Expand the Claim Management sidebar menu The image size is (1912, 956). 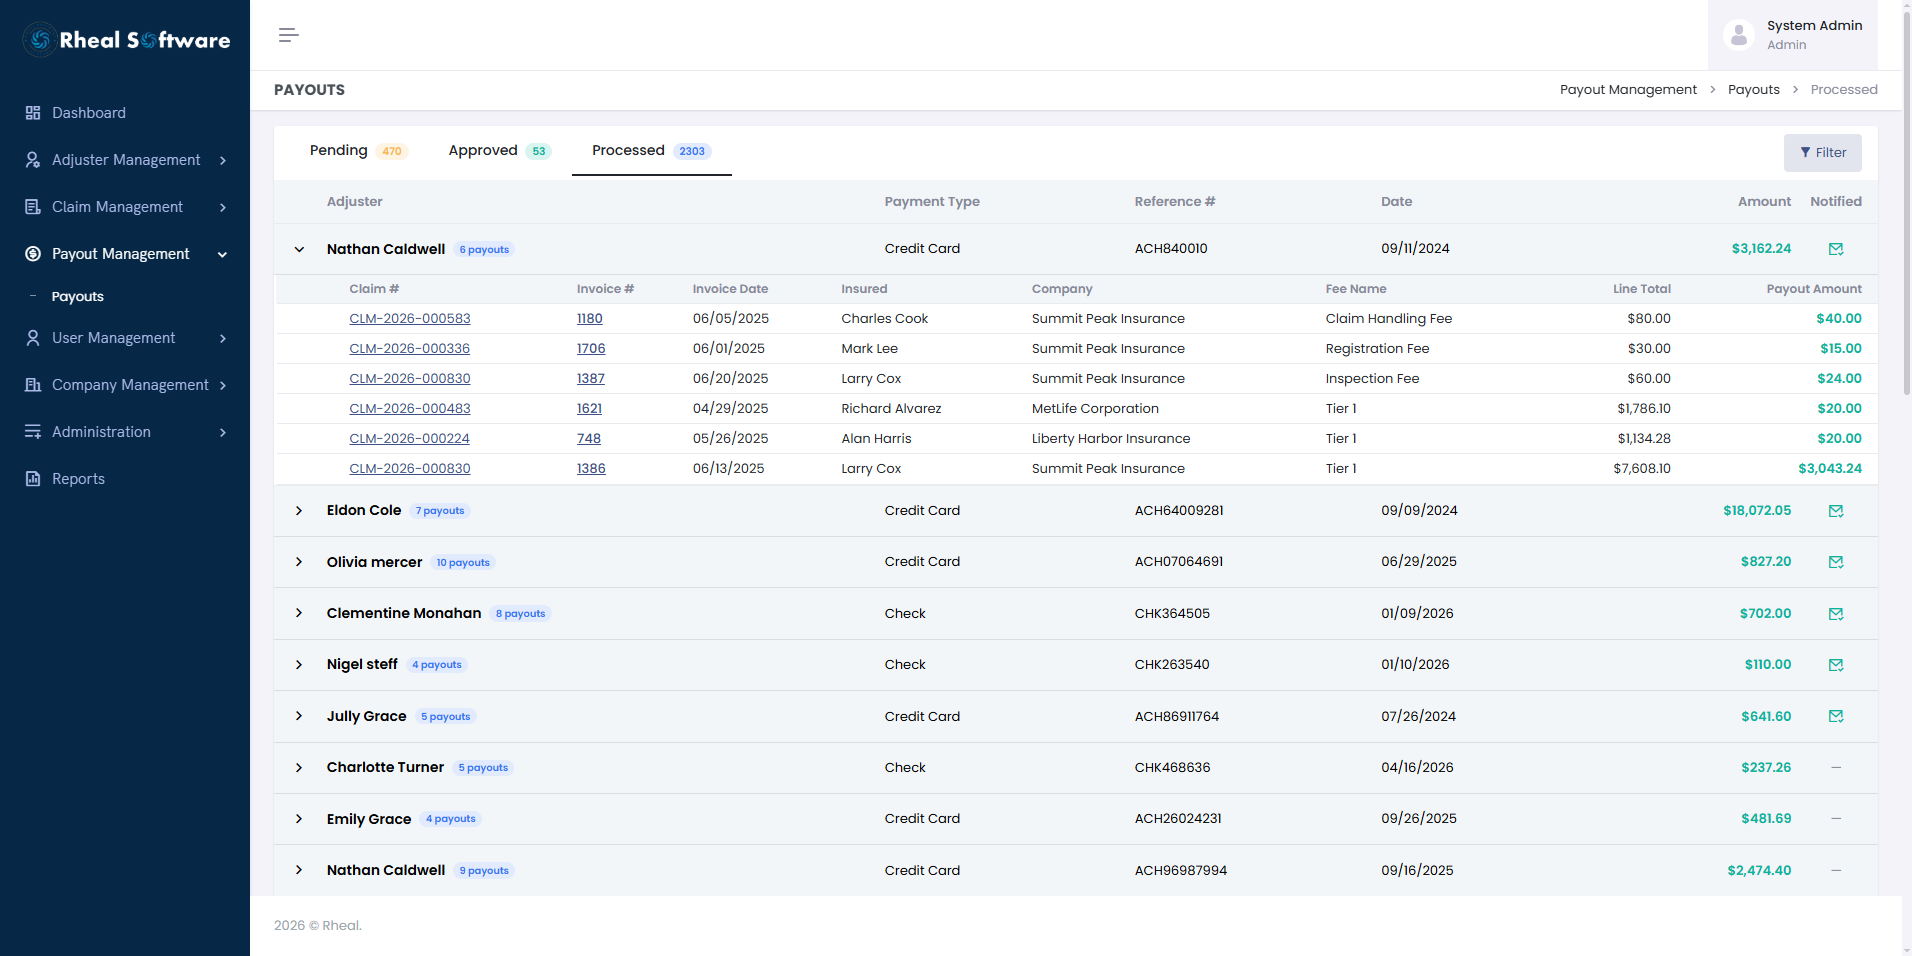(x=125, y=207)
